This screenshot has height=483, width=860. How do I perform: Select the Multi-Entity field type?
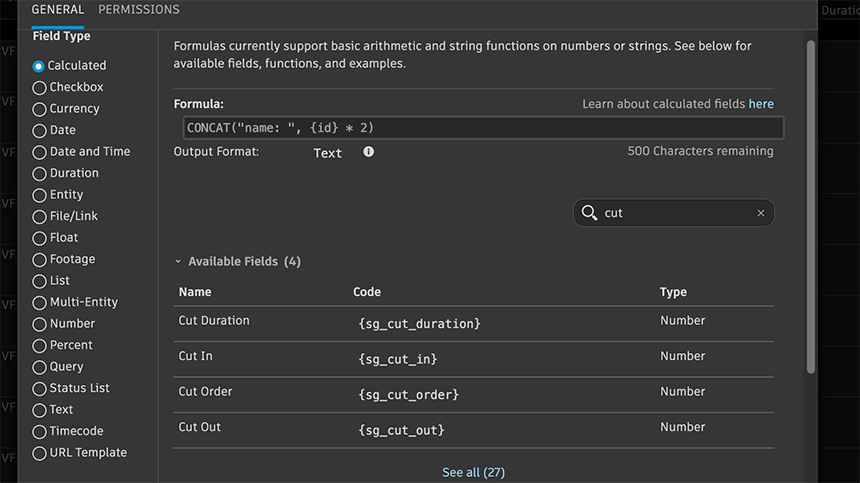(39, 303)
